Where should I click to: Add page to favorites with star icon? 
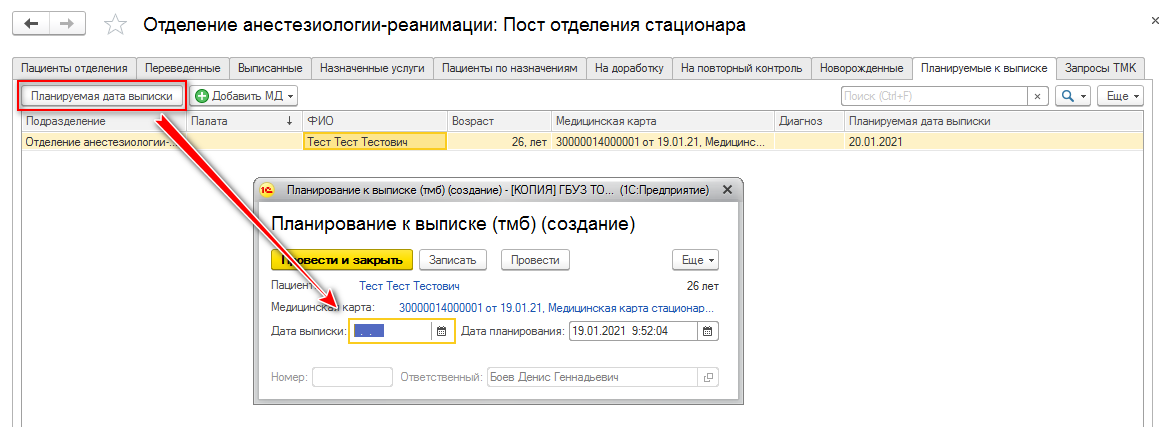tap(117, 24)
